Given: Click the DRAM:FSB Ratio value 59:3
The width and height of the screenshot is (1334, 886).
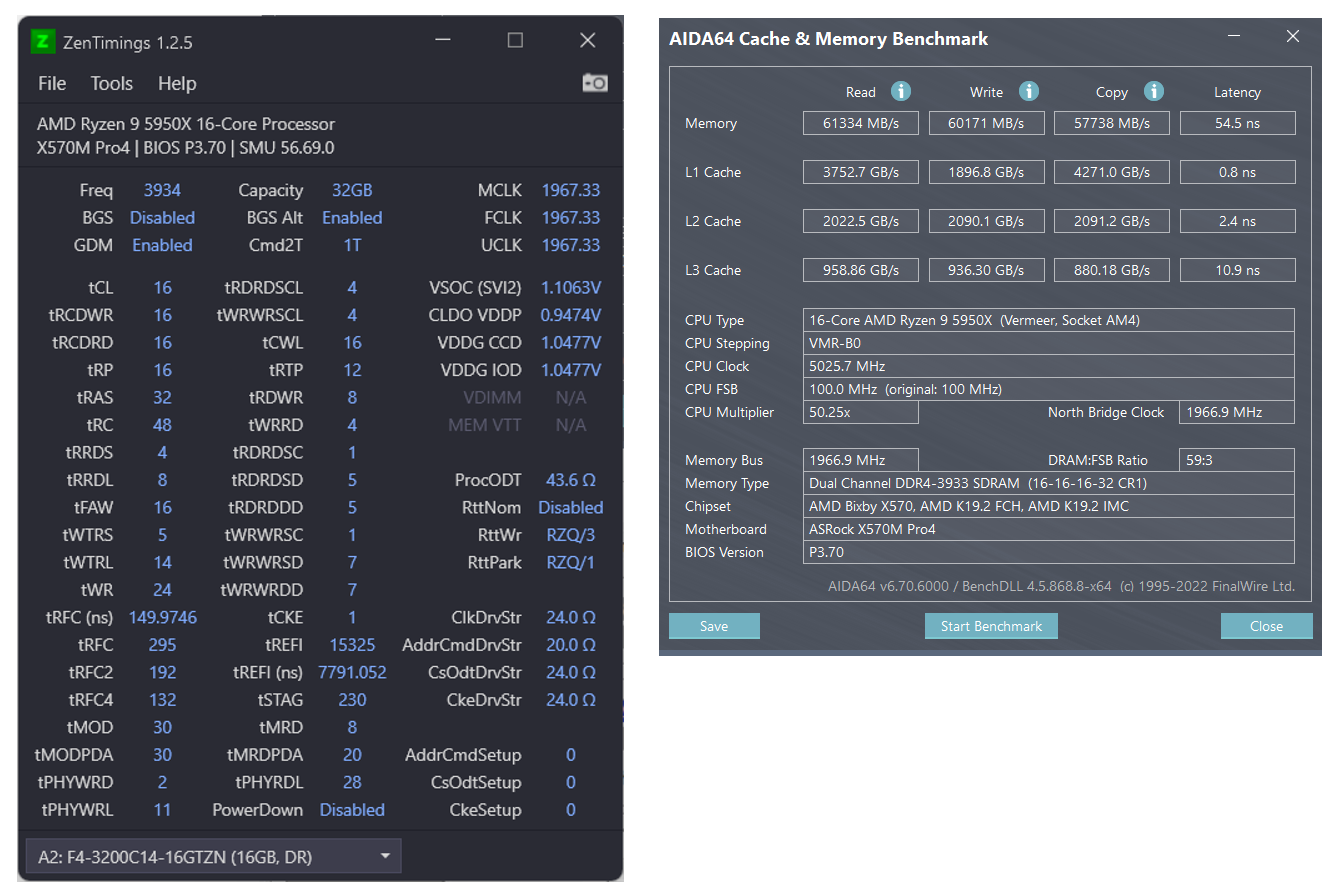Looking at the screenshot, I should [1238, 460].
